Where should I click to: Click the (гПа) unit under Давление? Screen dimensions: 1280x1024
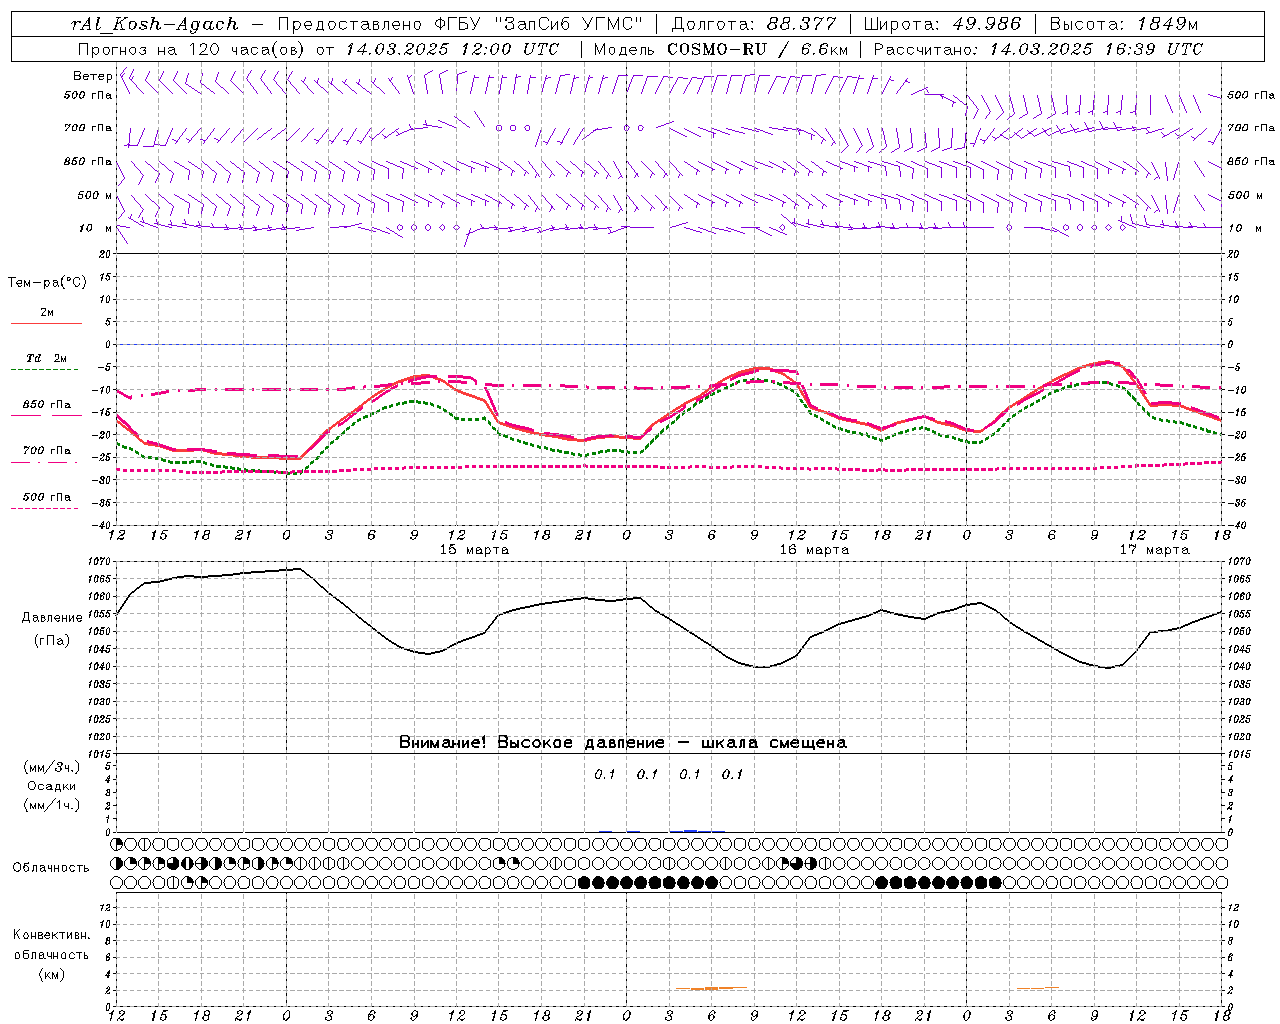(x=52, y=640)
